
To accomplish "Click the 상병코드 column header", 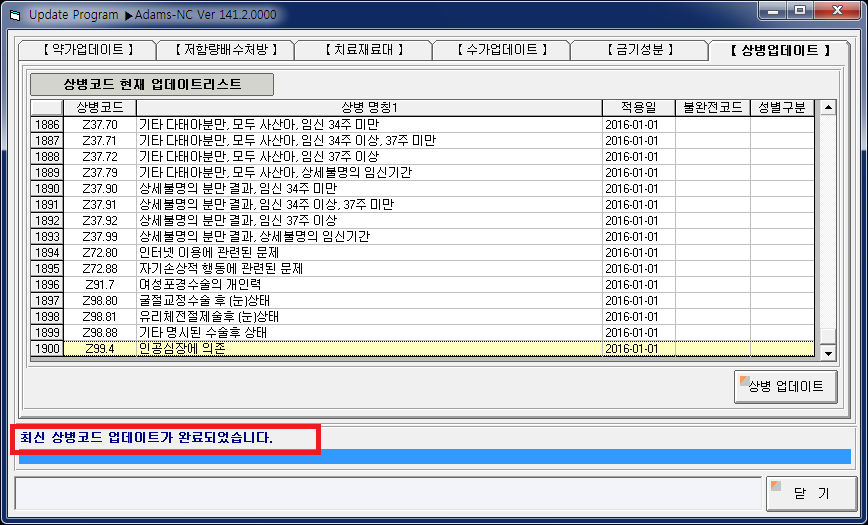I will (100, 107).
